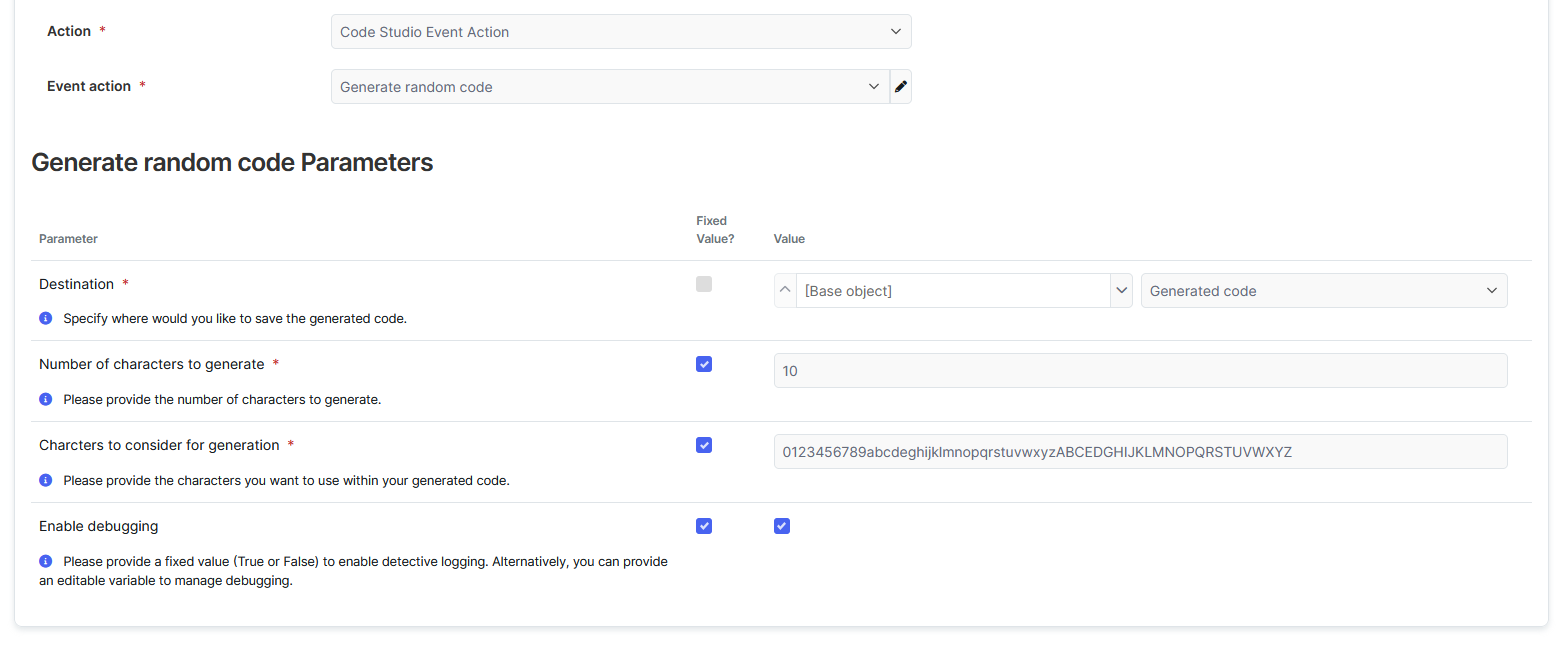Uncheck Fixed Value for Number of characters

[704, 364]
